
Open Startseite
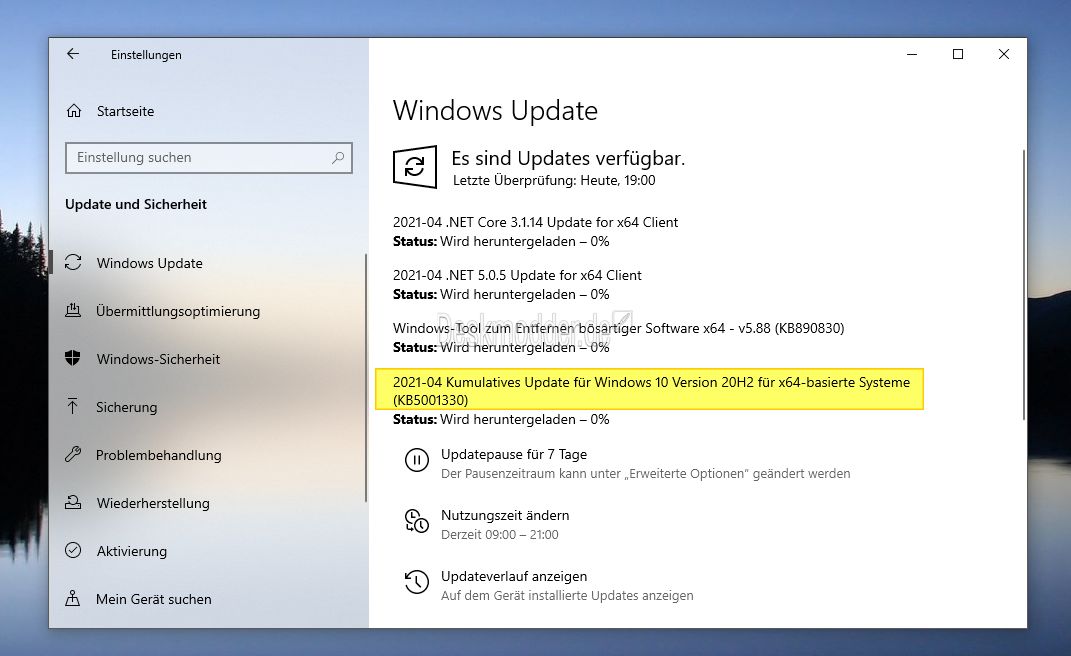click(125, 111)
